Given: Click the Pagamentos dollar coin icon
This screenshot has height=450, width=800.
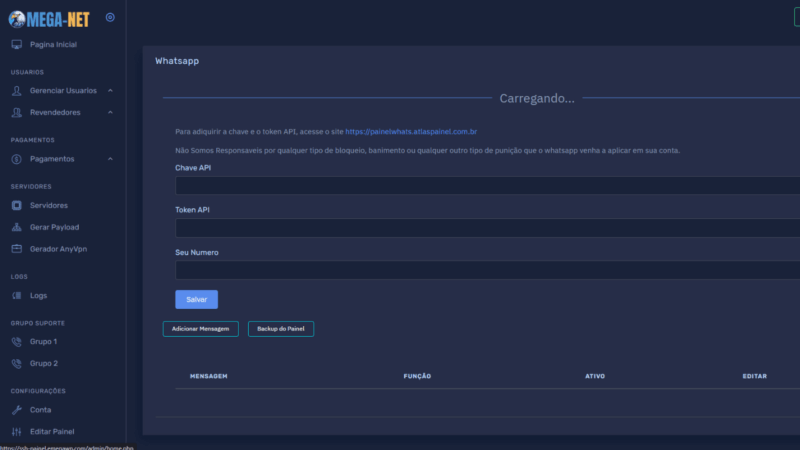Looking at the screenshot, I should (17, 159).
